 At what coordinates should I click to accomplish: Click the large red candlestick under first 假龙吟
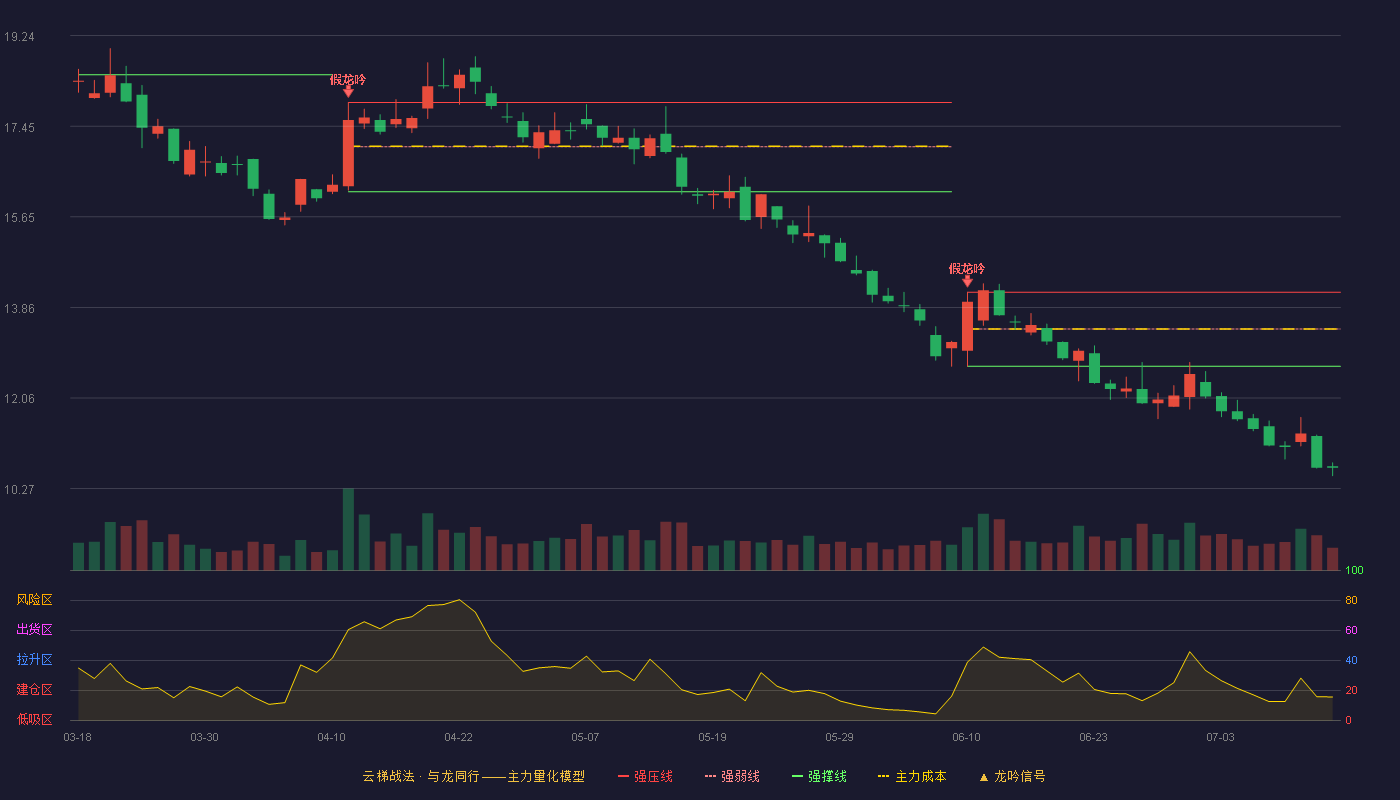point(348,153)
